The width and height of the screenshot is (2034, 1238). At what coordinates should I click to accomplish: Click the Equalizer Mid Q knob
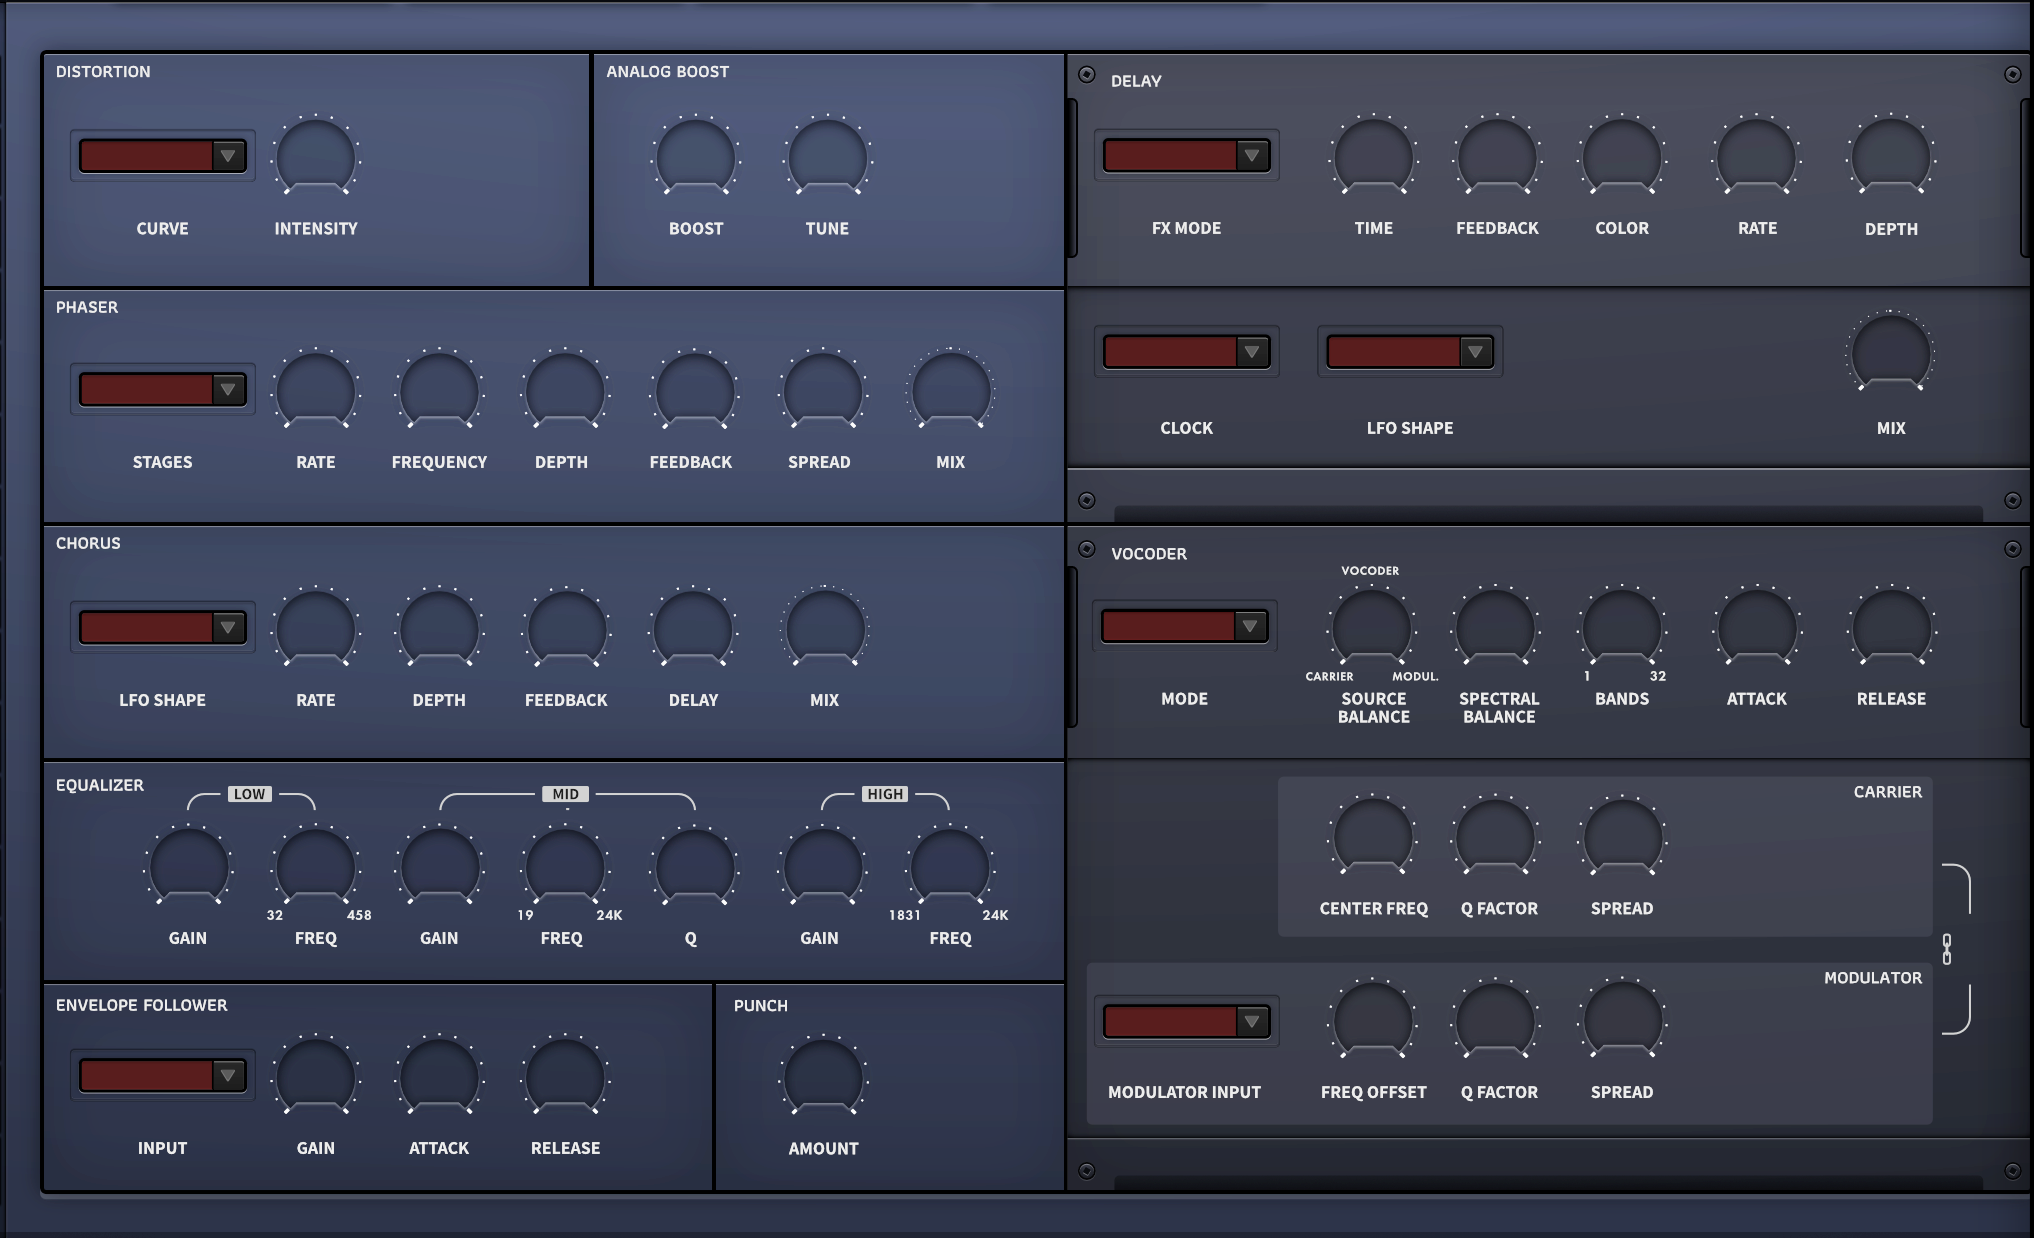tap(695, 866)
